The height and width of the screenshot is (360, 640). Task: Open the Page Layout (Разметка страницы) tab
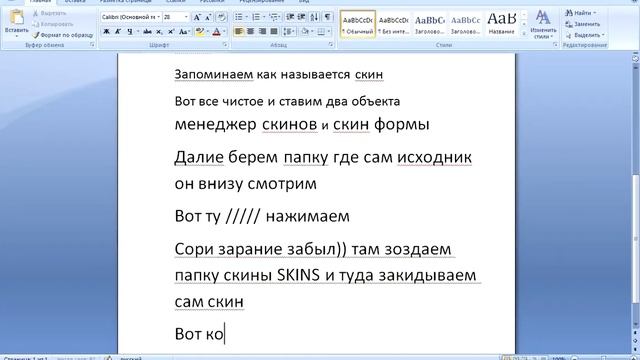(125, 1)
